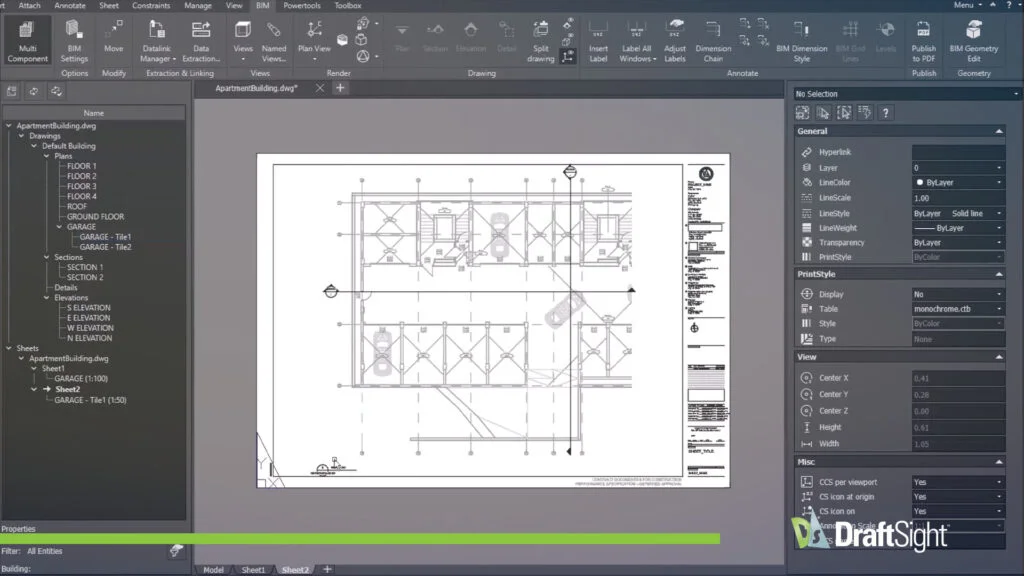Open BIM Settings in the ribbon
This screenshot has height=576, width=1024.
pyautogui.click(x=74, y=32)
